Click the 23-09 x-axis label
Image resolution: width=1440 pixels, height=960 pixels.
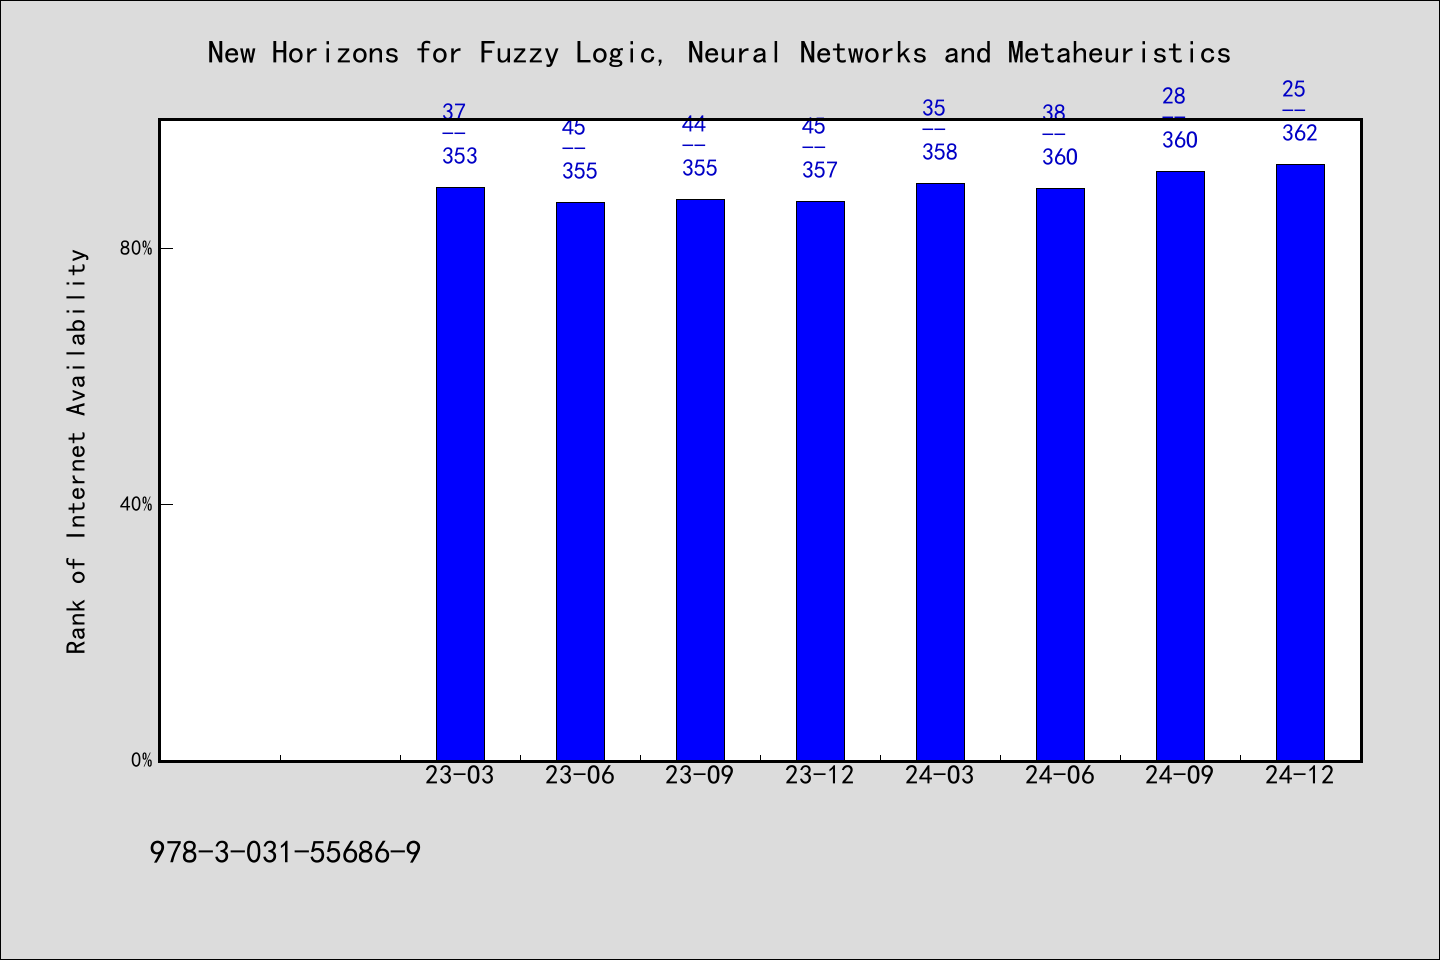click(x=700, y=775)
